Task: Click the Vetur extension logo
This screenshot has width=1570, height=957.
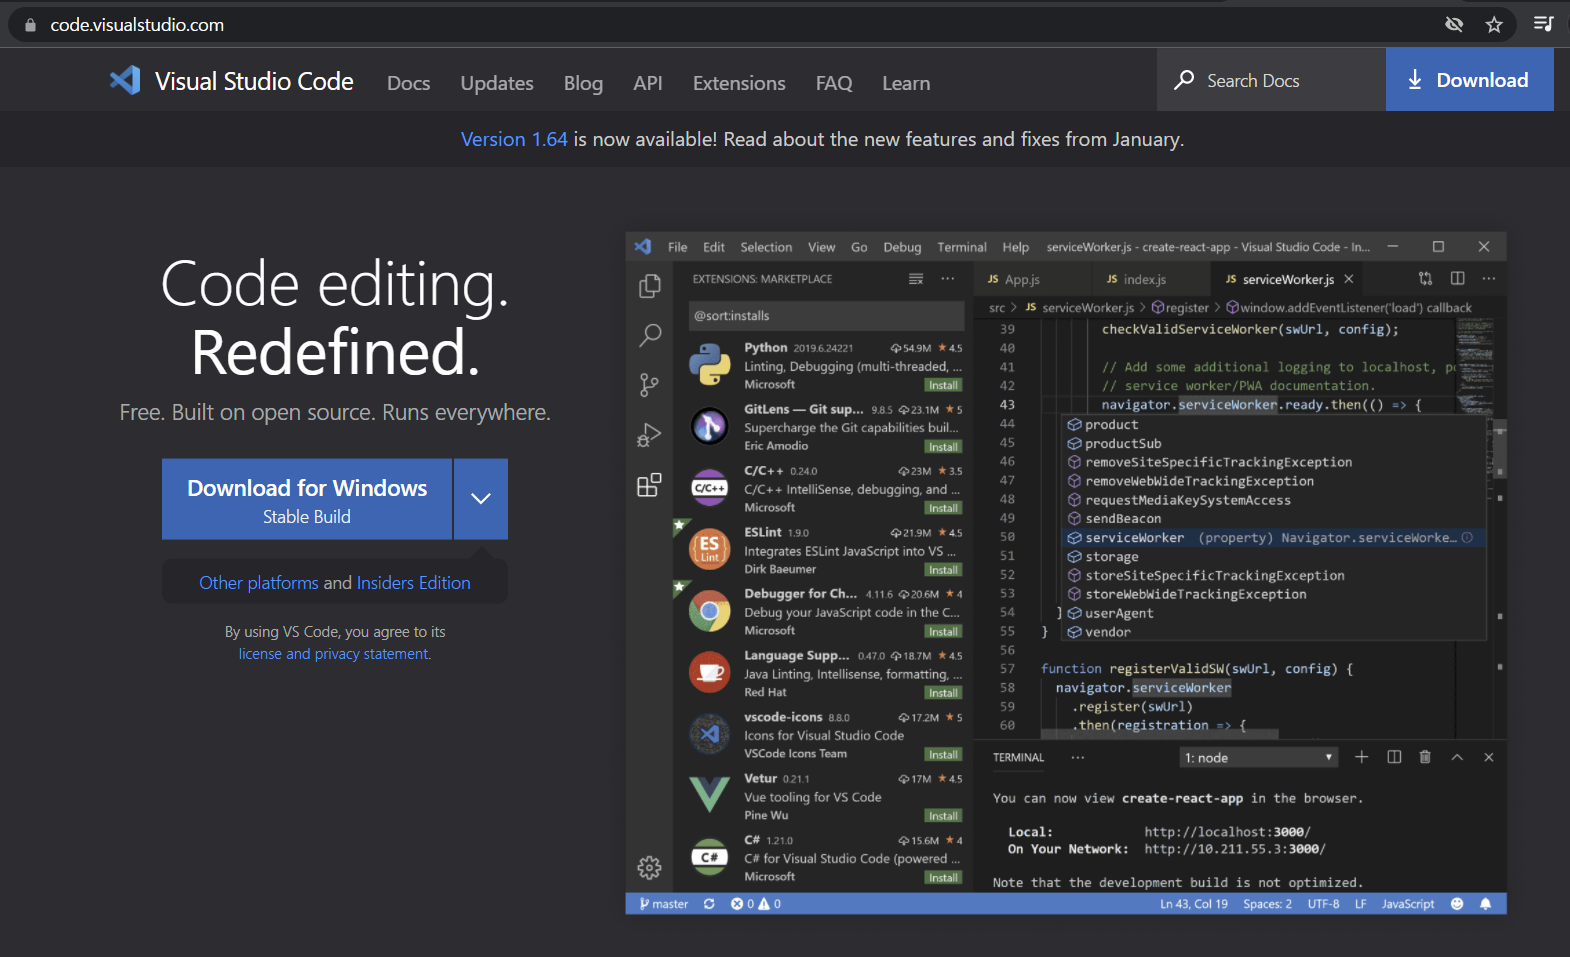Action: point(710,795)
